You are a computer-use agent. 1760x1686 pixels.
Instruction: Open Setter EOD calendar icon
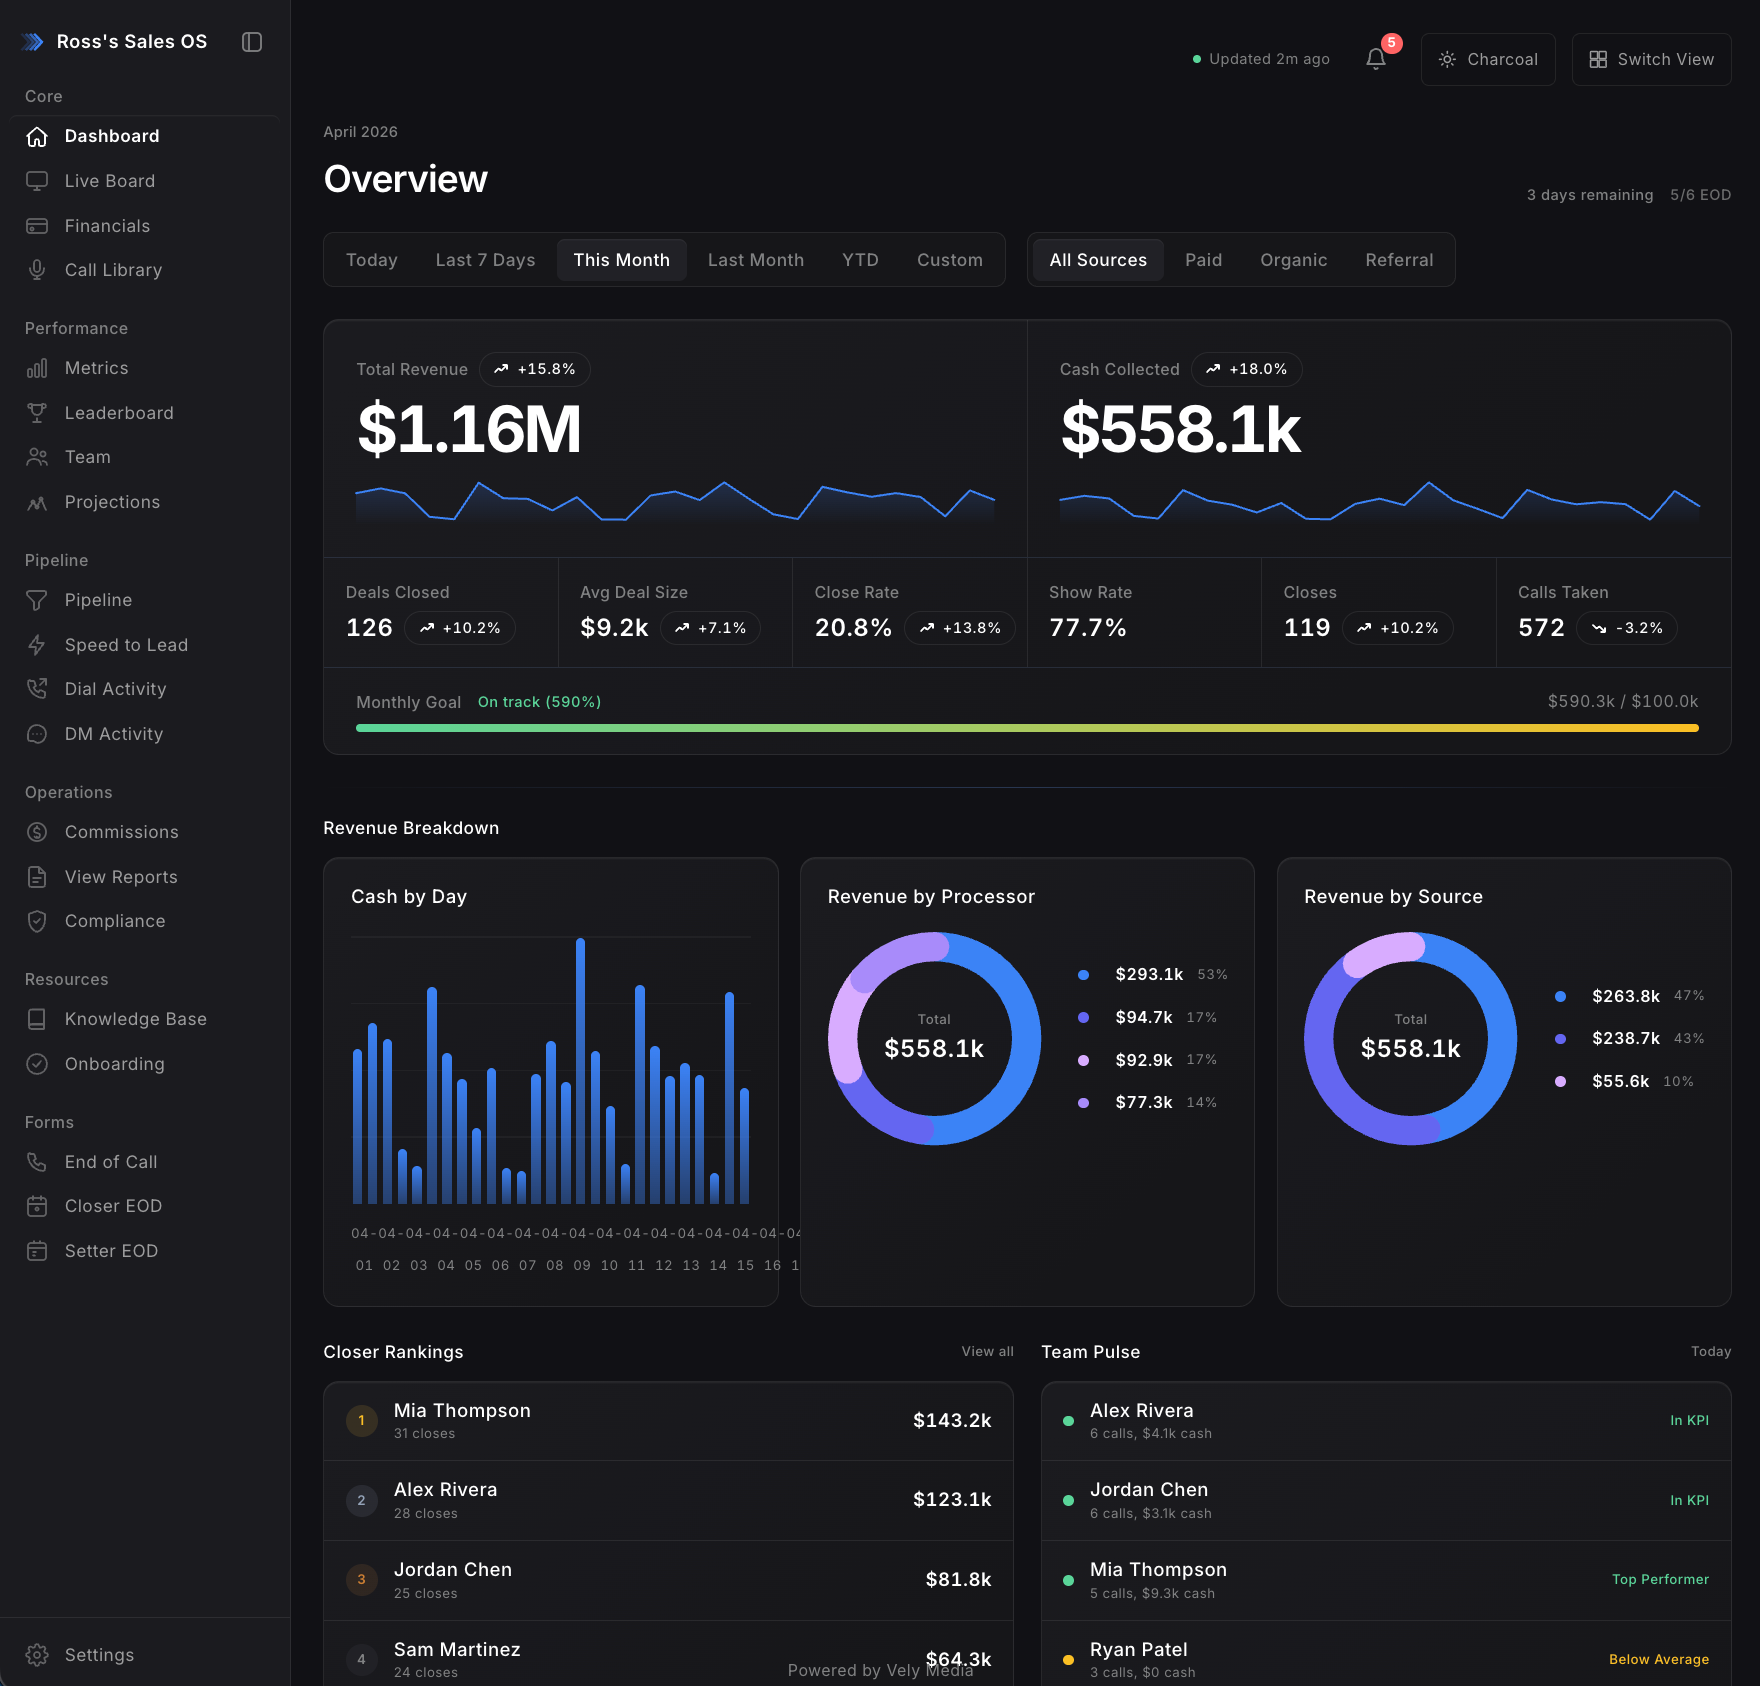coord(37,1251)
